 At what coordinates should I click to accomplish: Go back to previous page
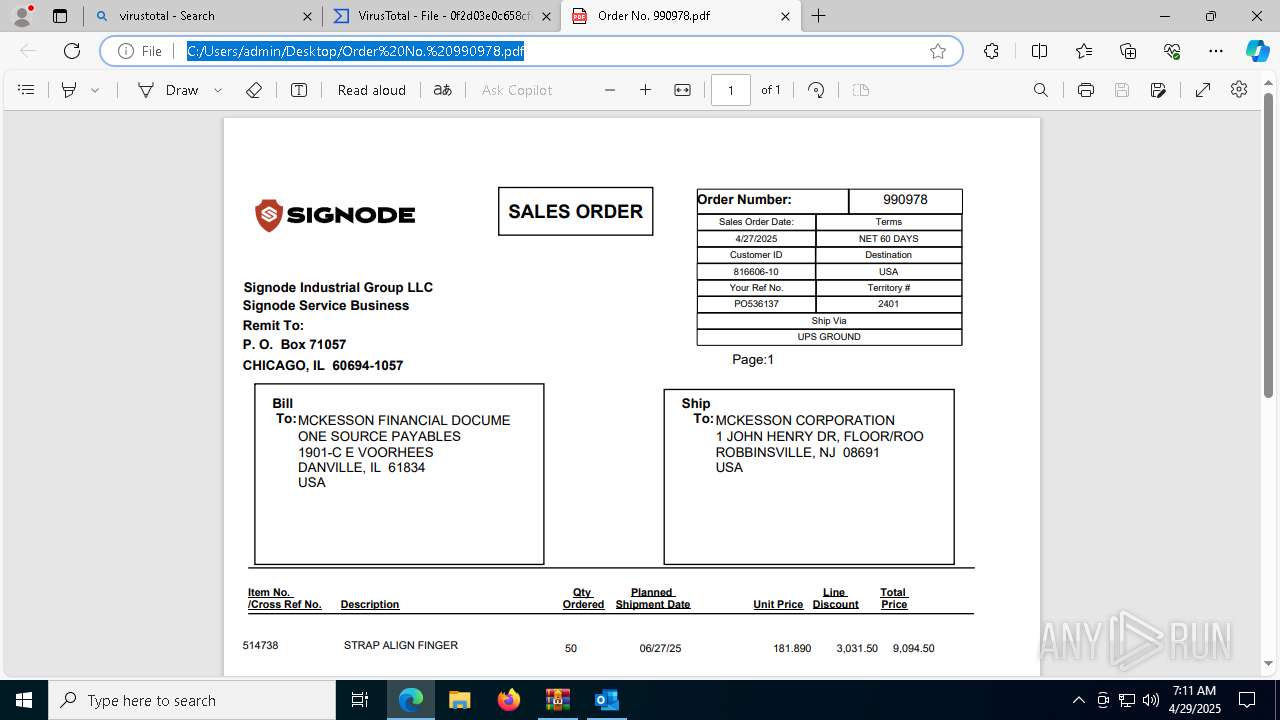(28, 51)
